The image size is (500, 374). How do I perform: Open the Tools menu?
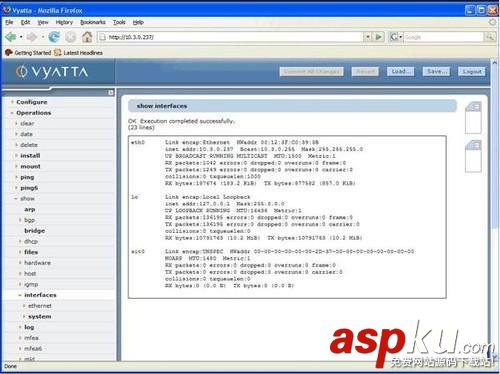click(119, 22)
